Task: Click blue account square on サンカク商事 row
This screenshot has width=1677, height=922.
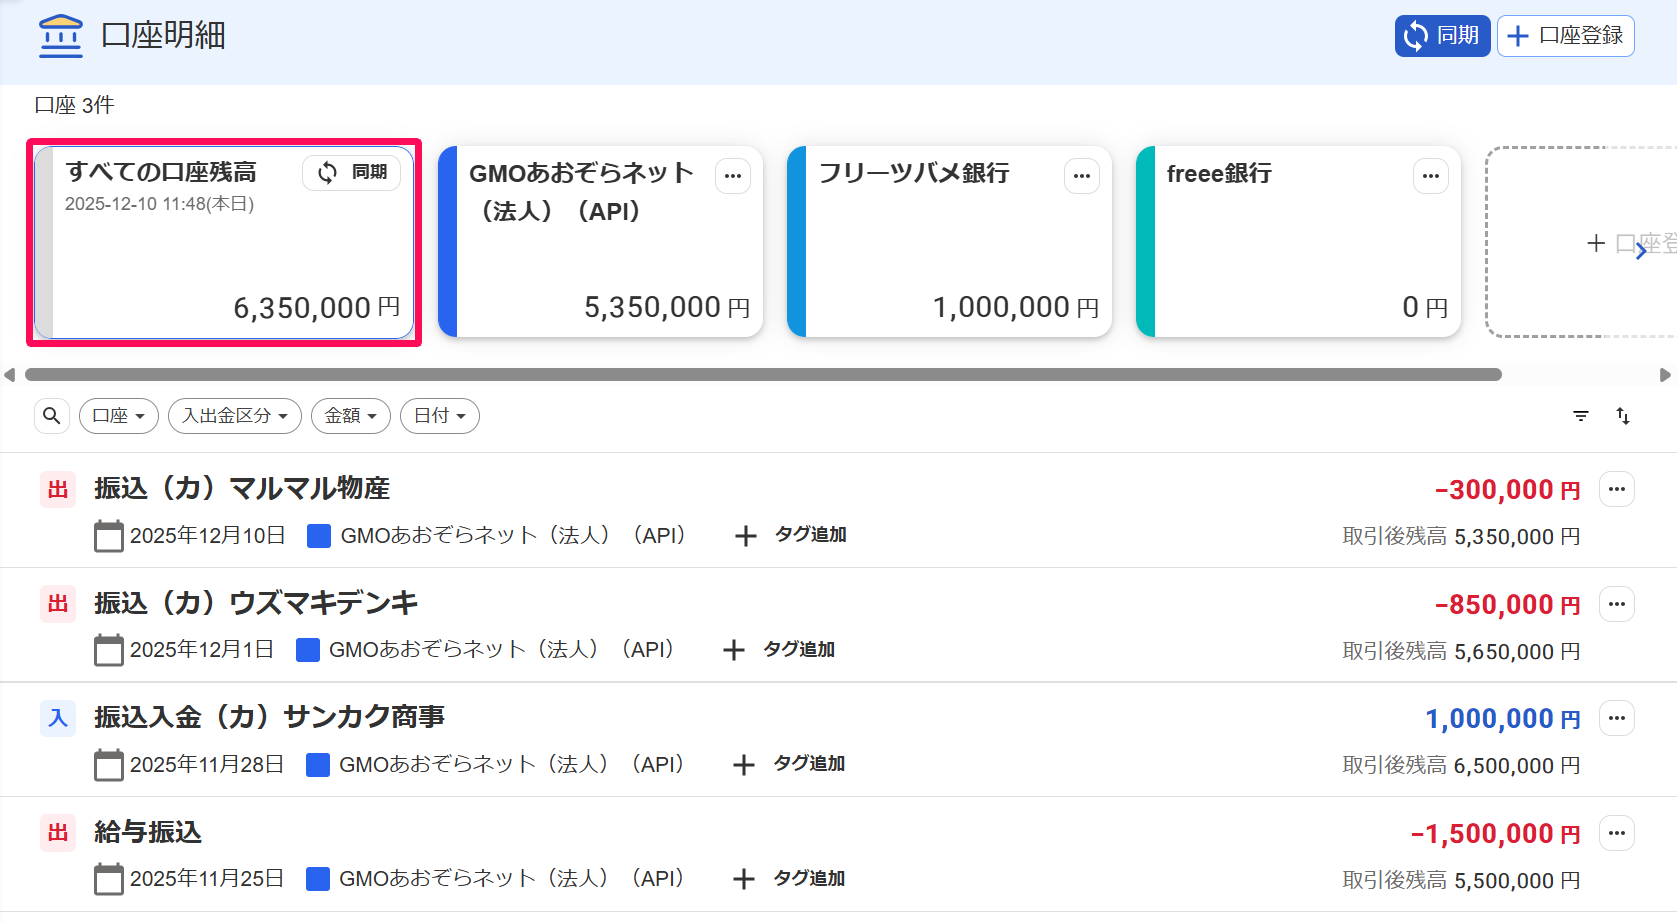Action: click(318, 765)
